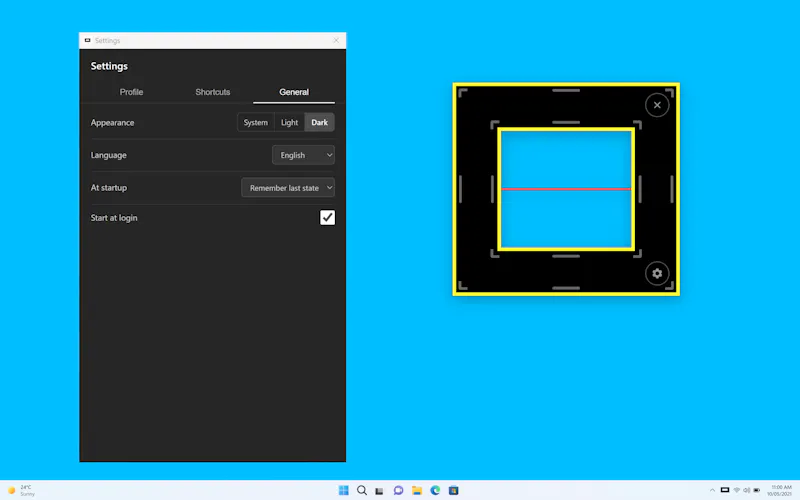Screen dimensions: 800x500
Task: Click the red center line in the overlay
Action: click(566, 189)
